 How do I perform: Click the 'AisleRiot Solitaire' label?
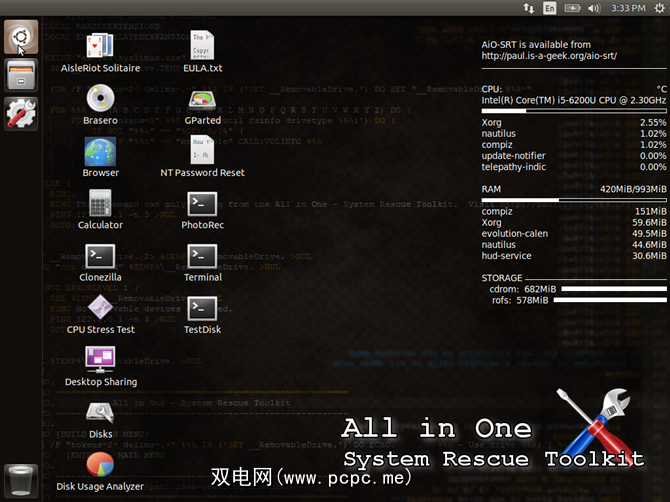(100, 68)
